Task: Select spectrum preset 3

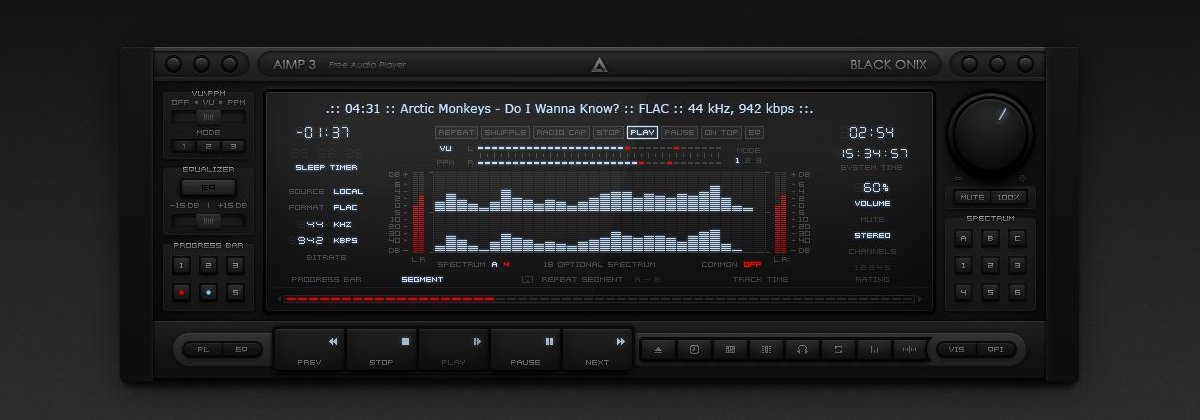Action: coord(1017,265)
